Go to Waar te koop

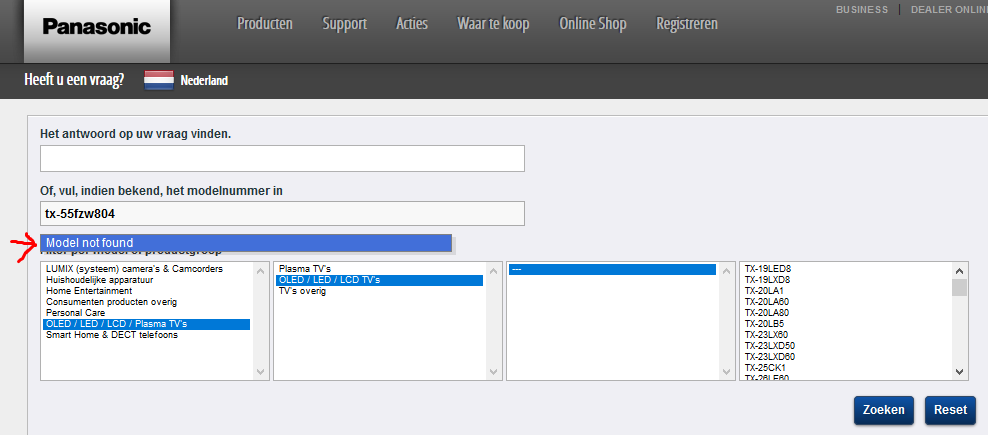[493, 24]
